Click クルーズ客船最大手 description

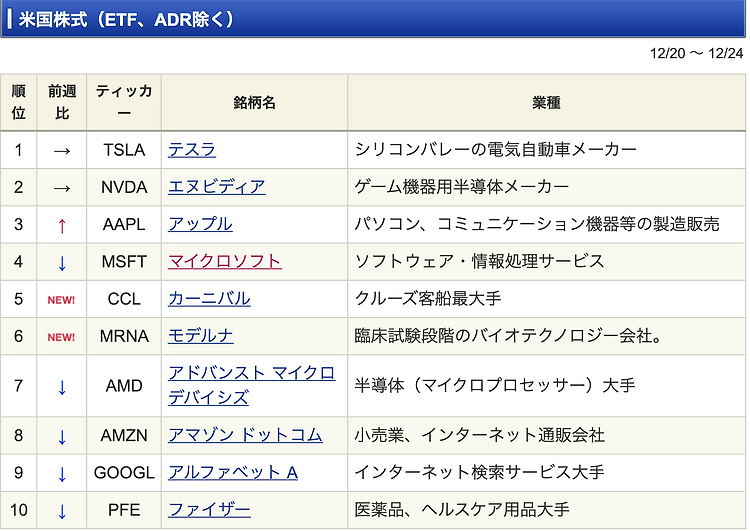pyautogui.click(x=428, y=299)
